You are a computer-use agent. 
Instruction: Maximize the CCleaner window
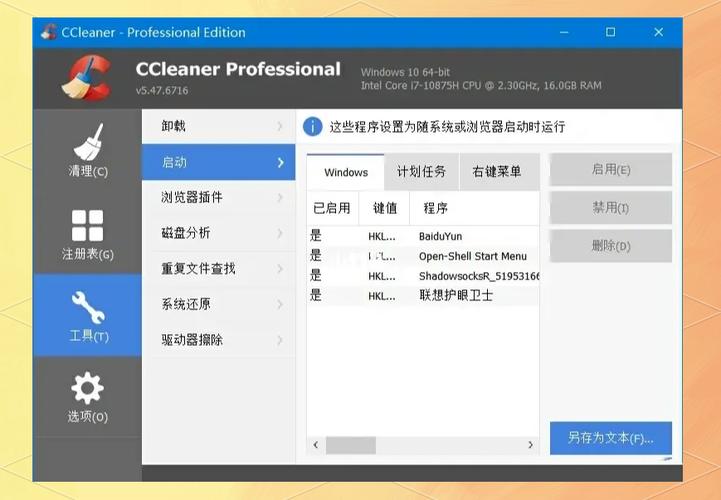(611, 32)
